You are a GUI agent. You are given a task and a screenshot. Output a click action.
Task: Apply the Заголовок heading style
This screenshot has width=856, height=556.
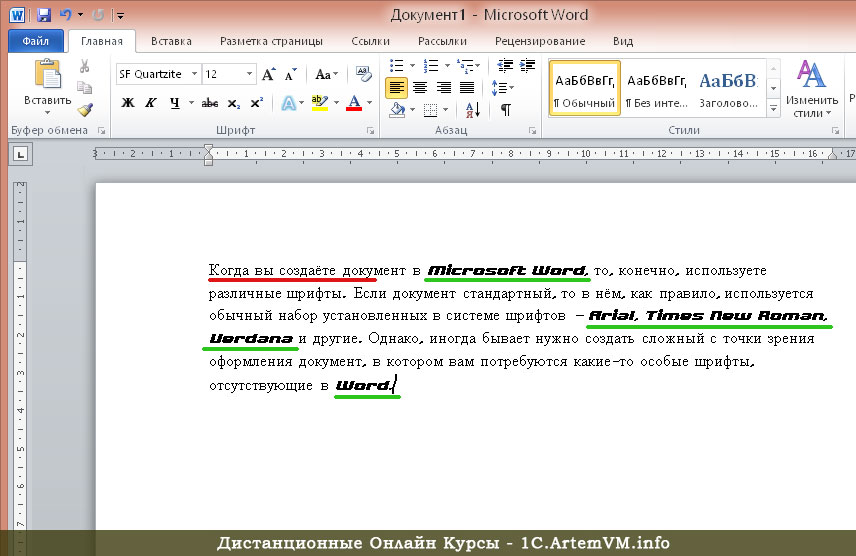click(728, 88)
